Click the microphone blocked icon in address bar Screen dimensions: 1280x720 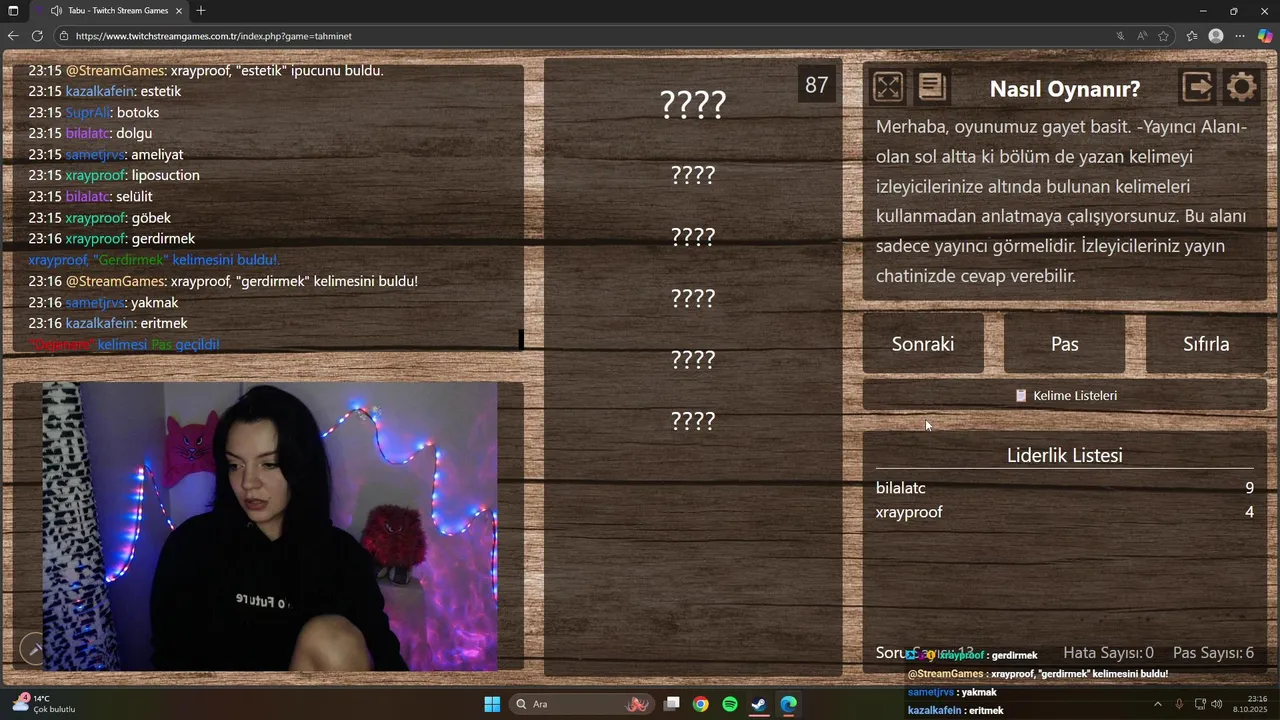click(x=1120, y=36)
